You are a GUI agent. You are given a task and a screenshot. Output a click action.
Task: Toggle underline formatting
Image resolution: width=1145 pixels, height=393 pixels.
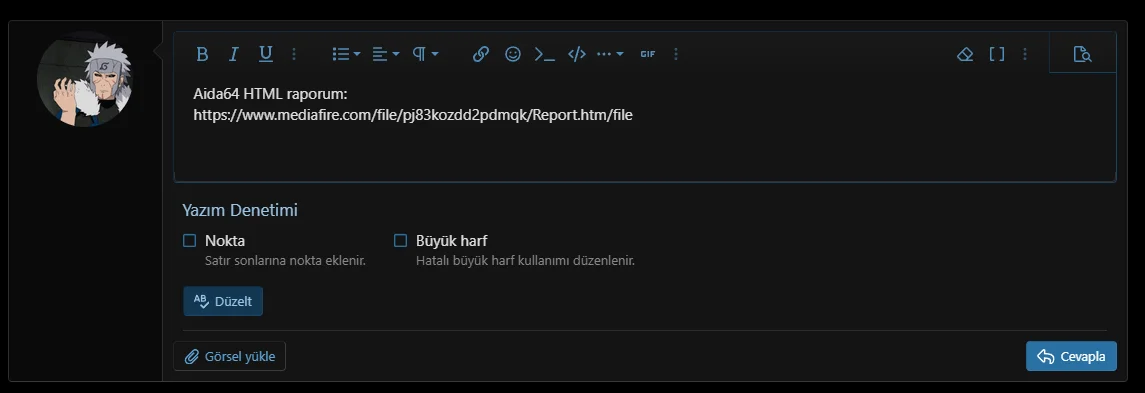[x=265, y=54]
